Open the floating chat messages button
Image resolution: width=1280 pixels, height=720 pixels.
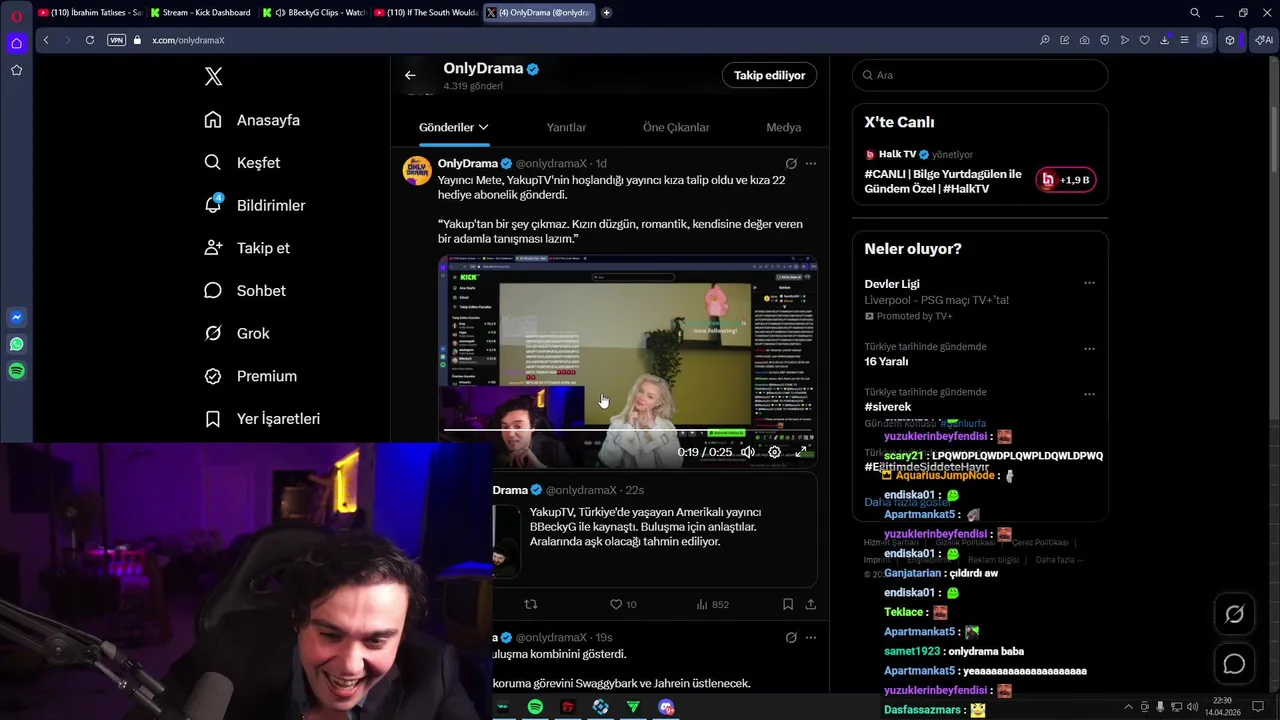[x=1234, y=664]
